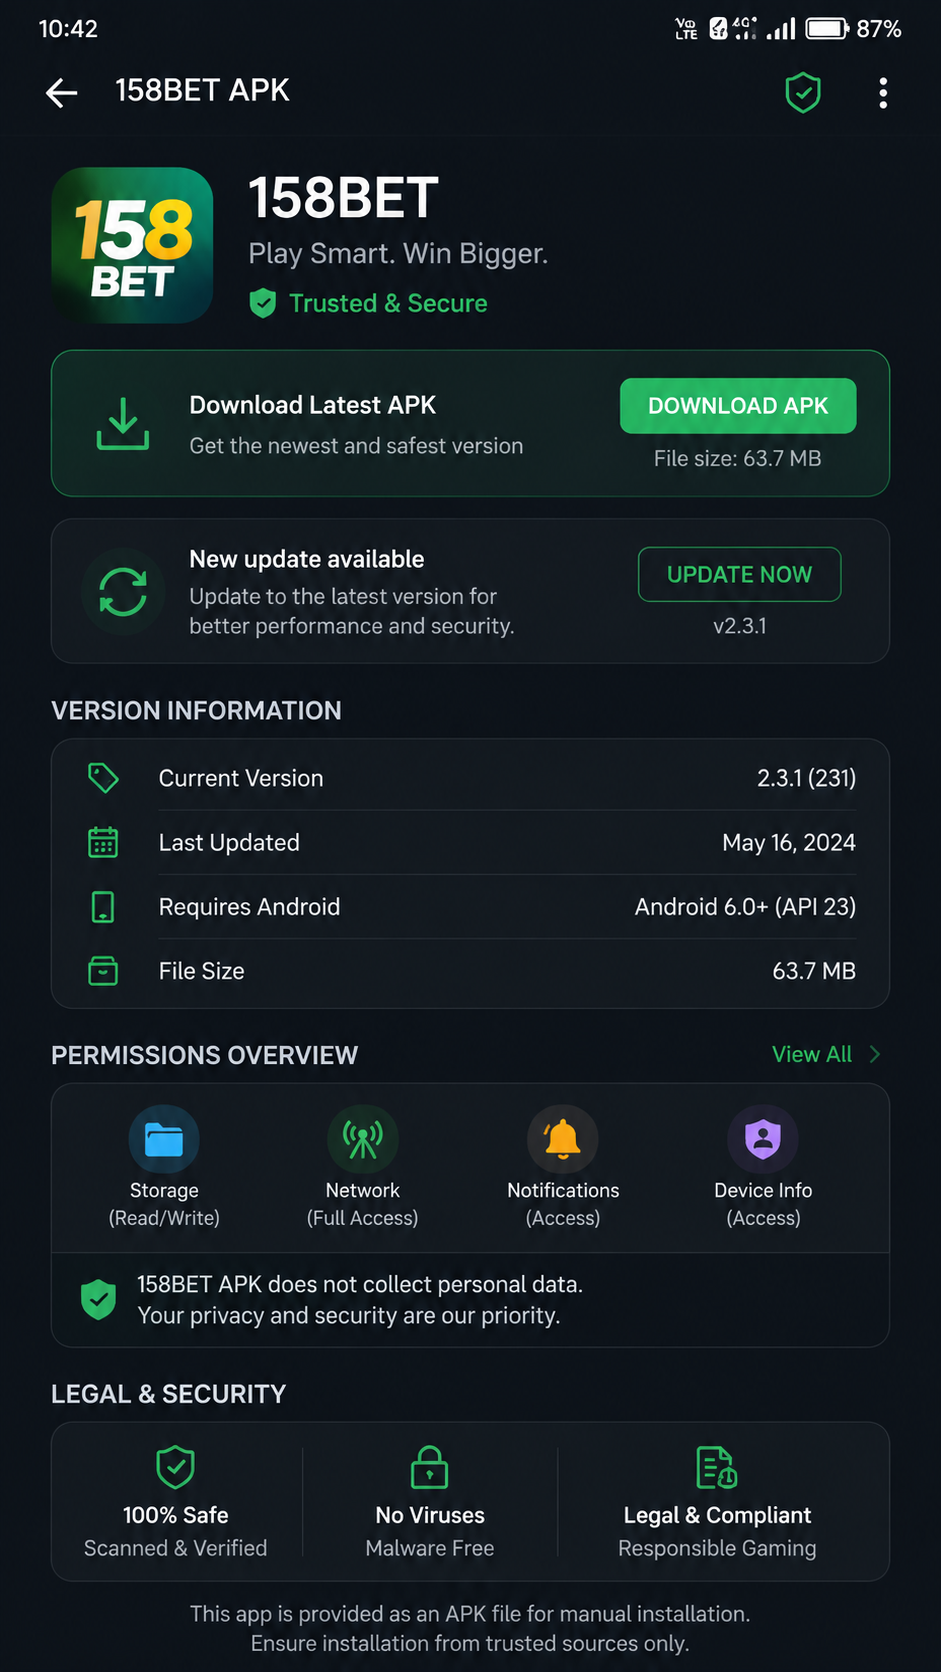941x1672 pixels.
Task: Tap the Current Version row
Action: point(471,778)
